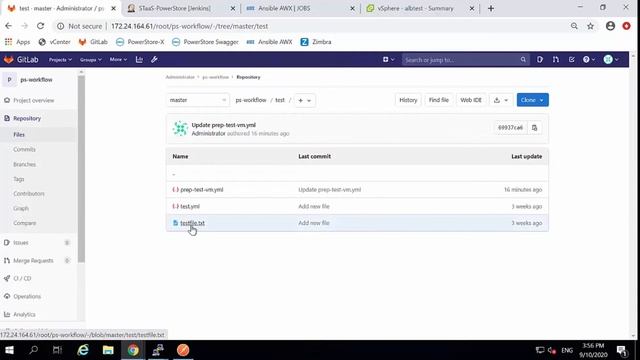Viewport: 640px width, 360px height.
Task: Click the new item plus icon in navbar
Action: [x=388, y=60]
